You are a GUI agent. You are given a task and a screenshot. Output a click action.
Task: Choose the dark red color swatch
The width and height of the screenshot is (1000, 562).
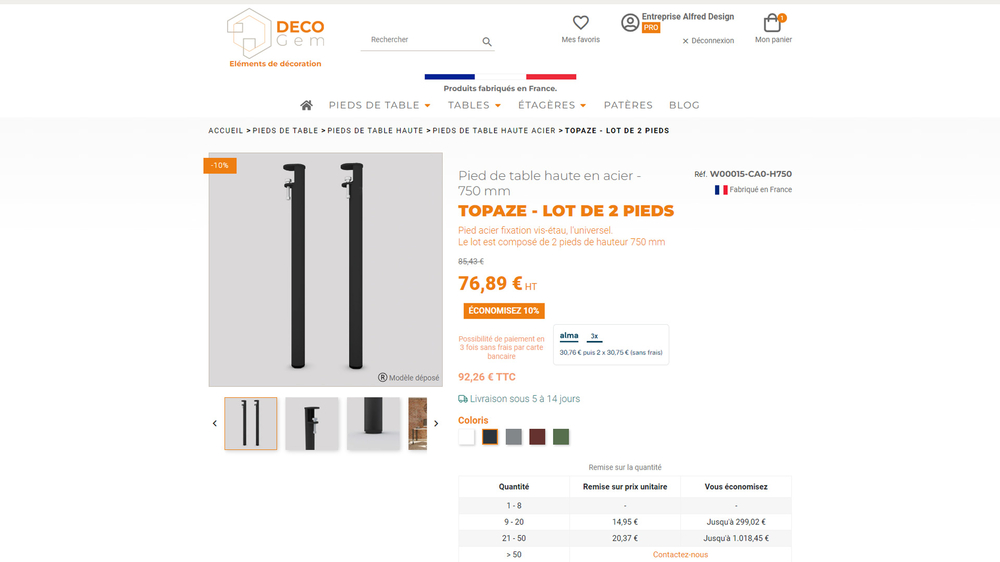(x=537, y=437)
